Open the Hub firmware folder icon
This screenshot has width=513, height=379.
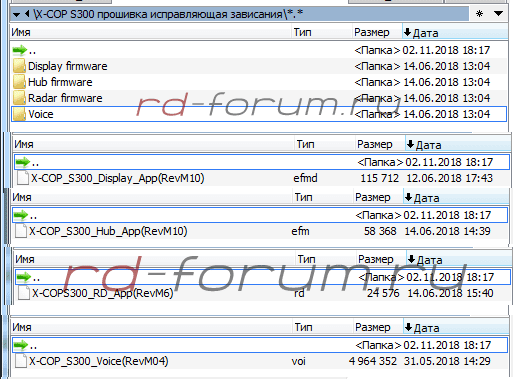coord(19,82)
